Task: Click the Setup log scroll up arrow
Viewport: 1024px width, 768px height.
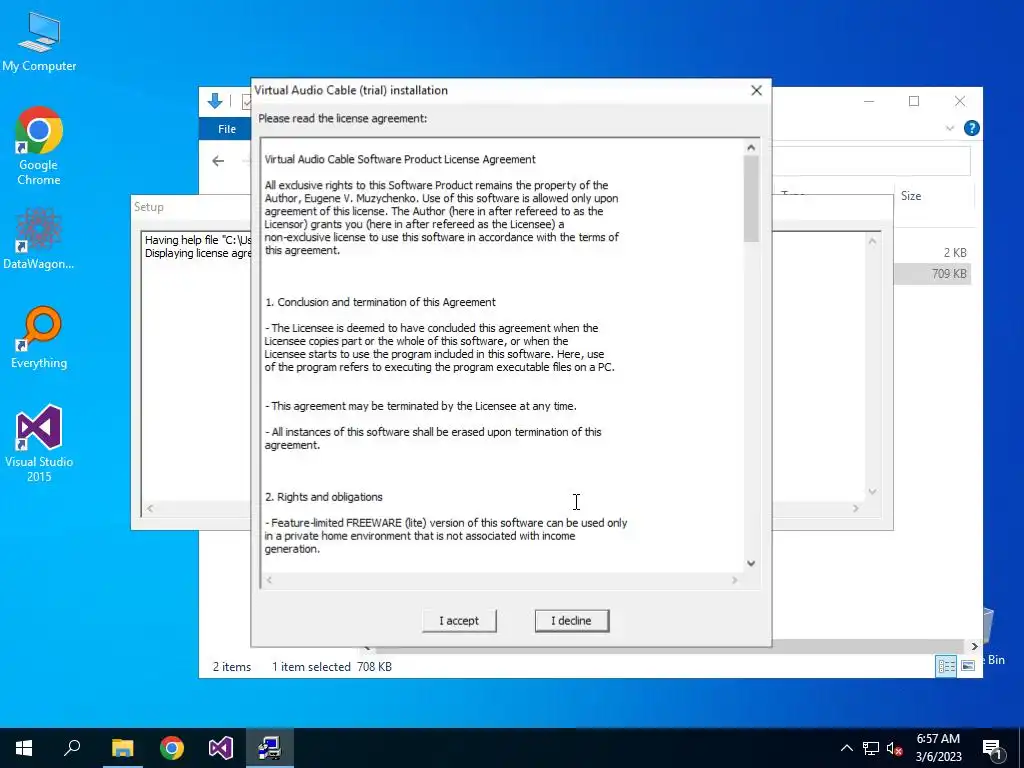Action: click(872, 241)
